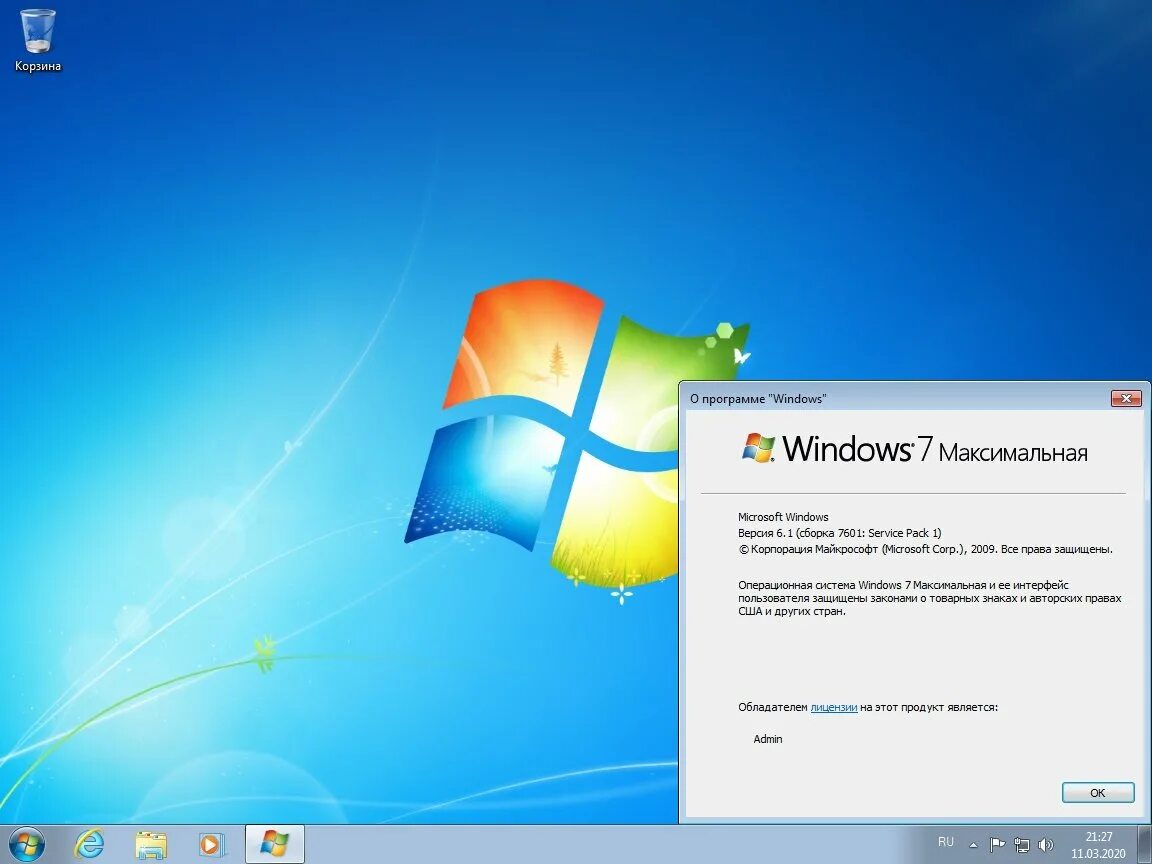The width and height of the screenshot is (1152, 864).
Task: Click the Windows 7 Максимальная logo banner
Action: pyautogui.click(x=914, y=449)
